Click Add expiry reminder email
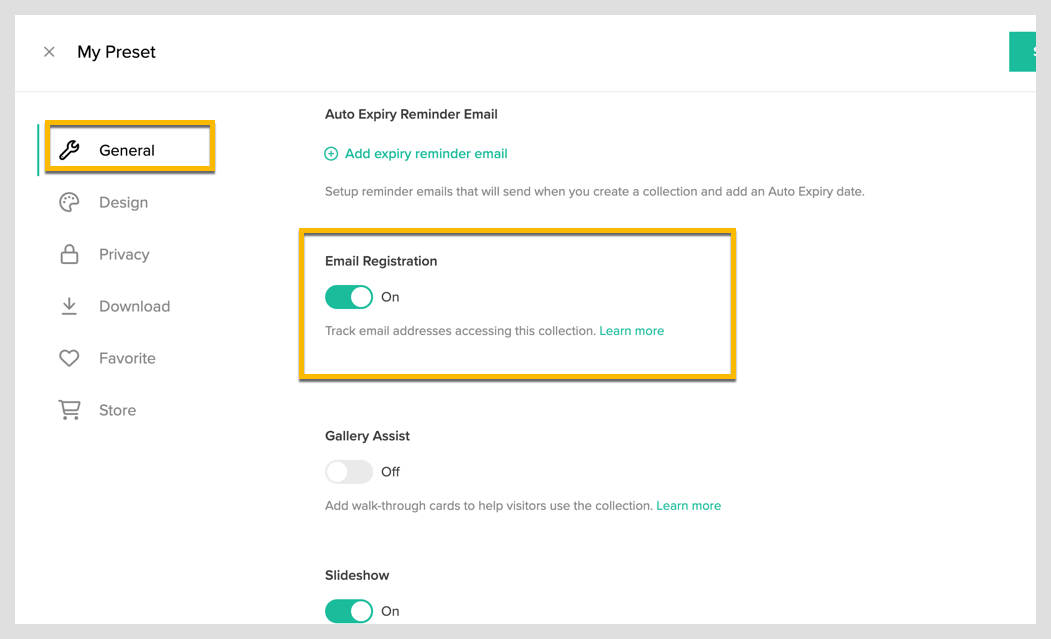Viewport: 1051px width, 639px height. pos(424,153)
